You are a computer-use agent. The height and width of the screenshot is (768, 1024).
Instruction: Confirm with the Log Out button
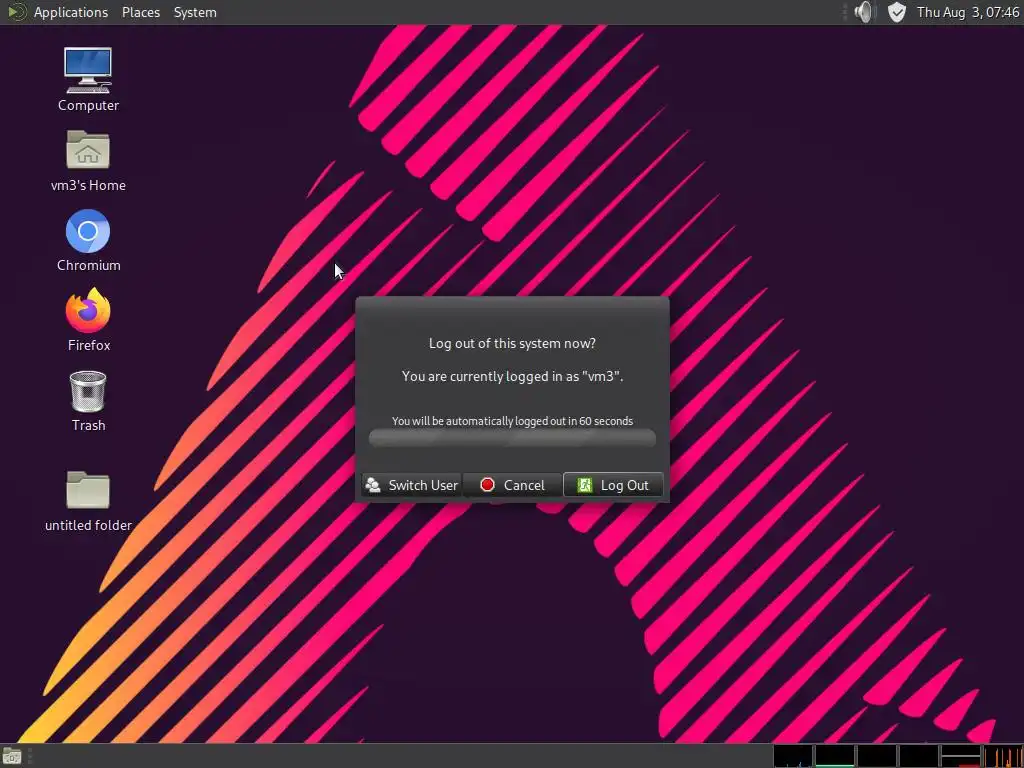[613, 485]
